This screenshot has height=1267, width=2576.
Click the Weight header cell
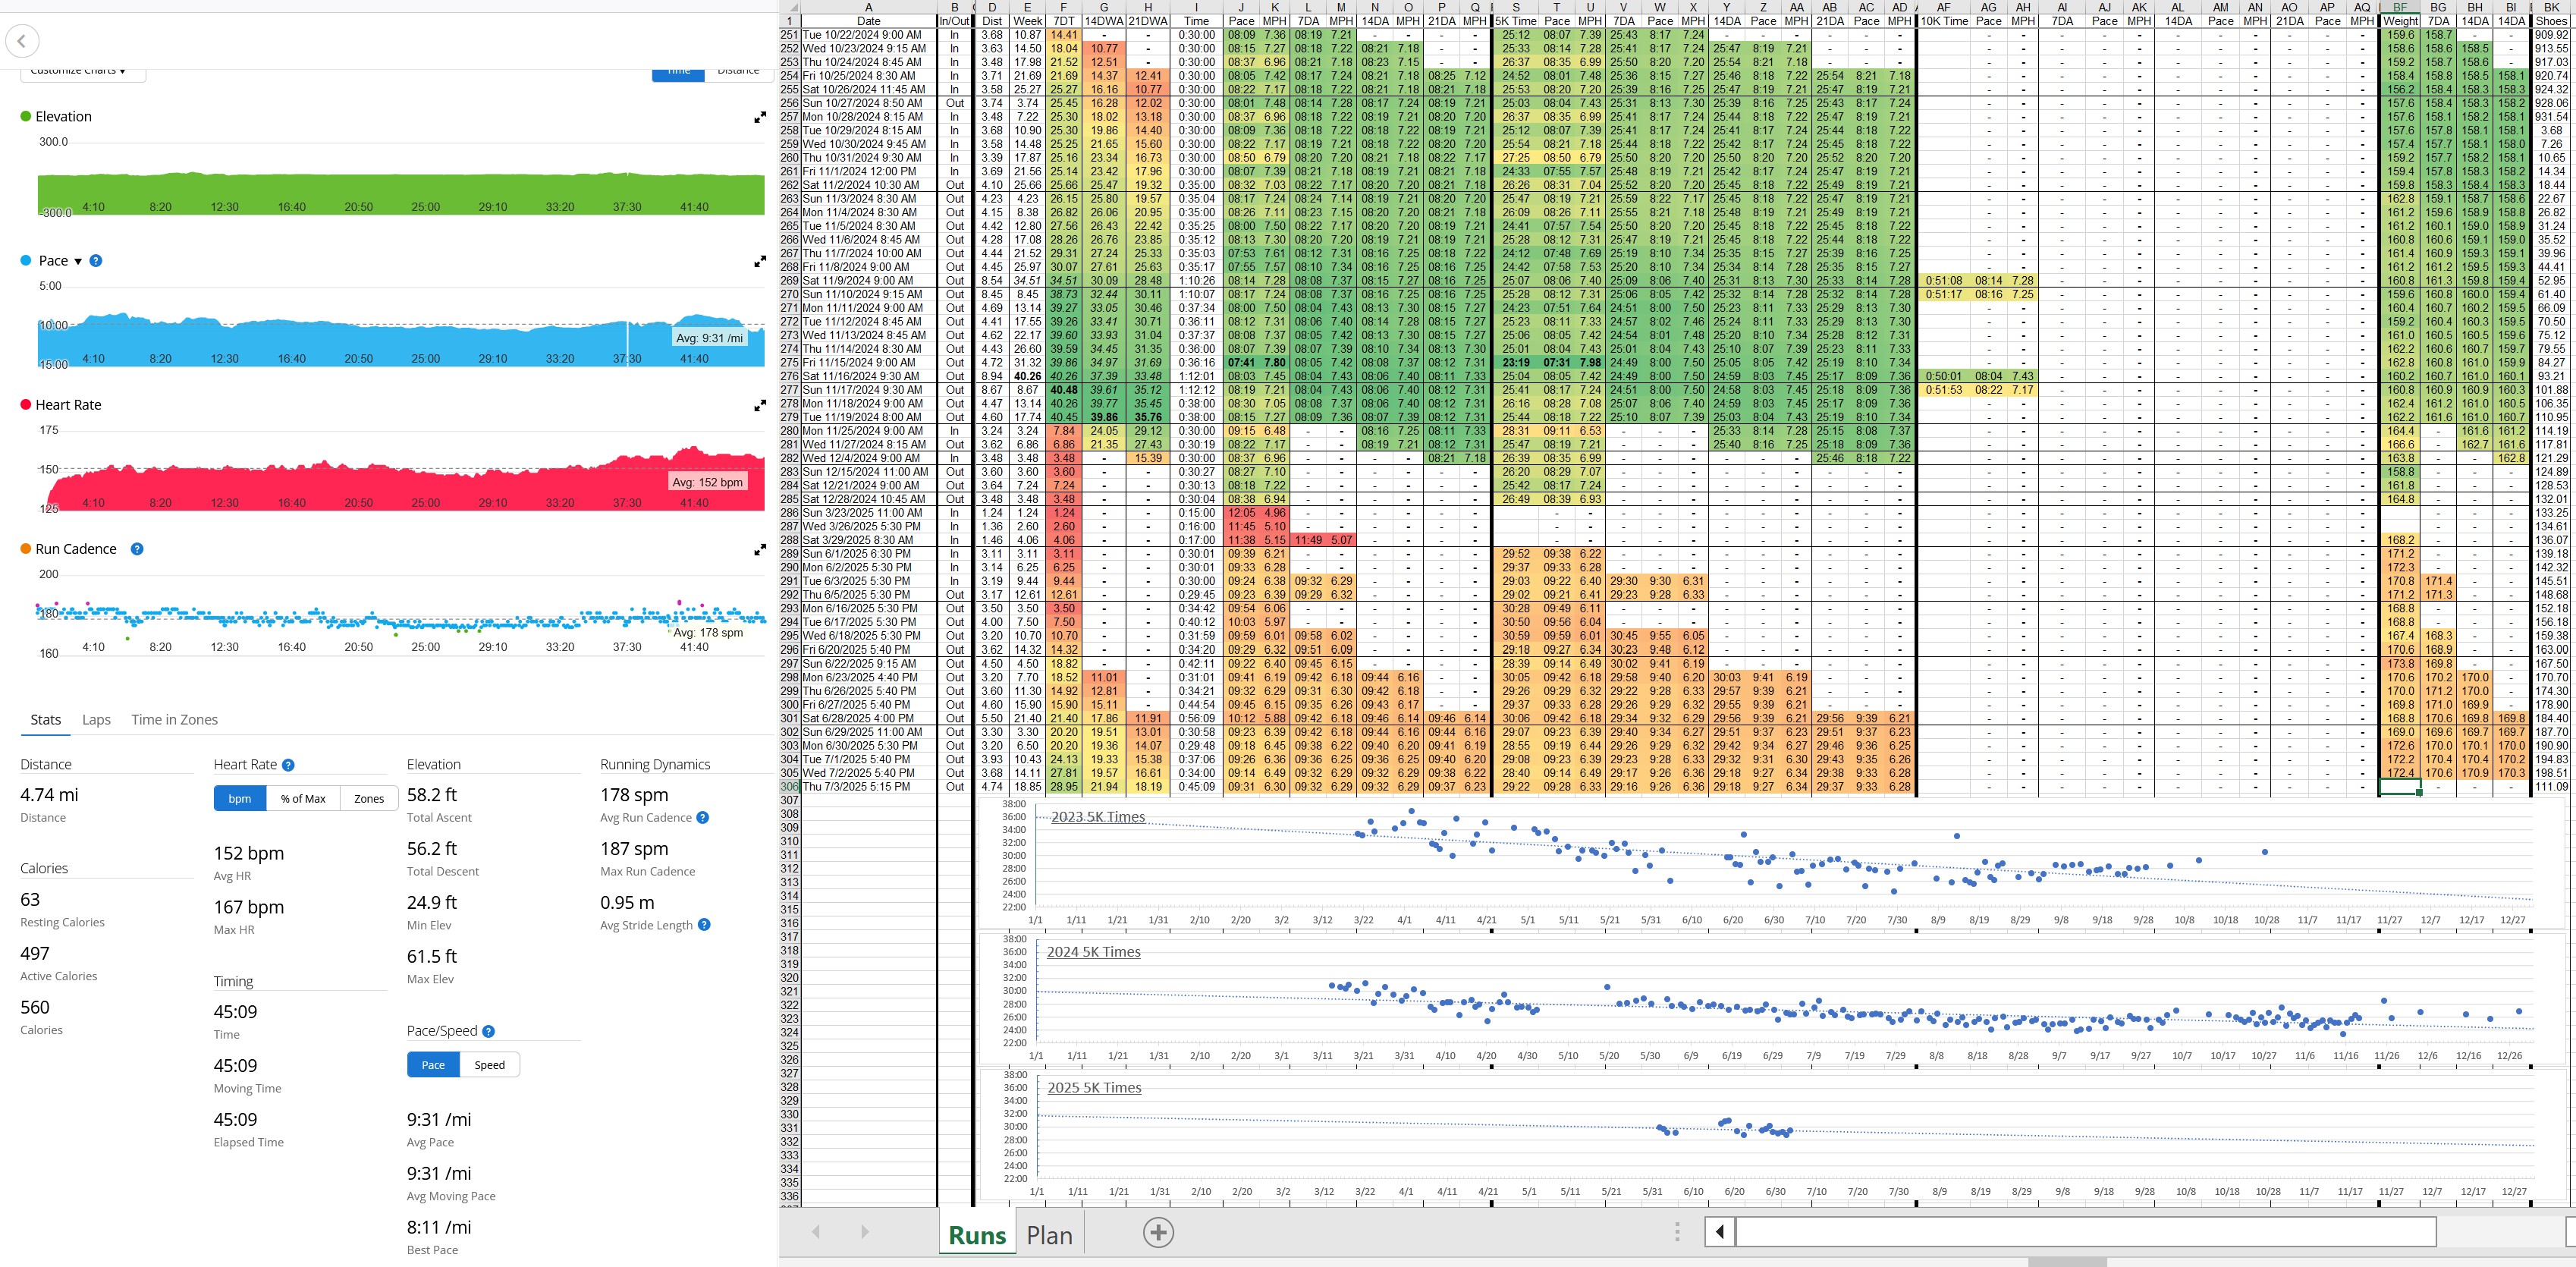[2399, 21]
